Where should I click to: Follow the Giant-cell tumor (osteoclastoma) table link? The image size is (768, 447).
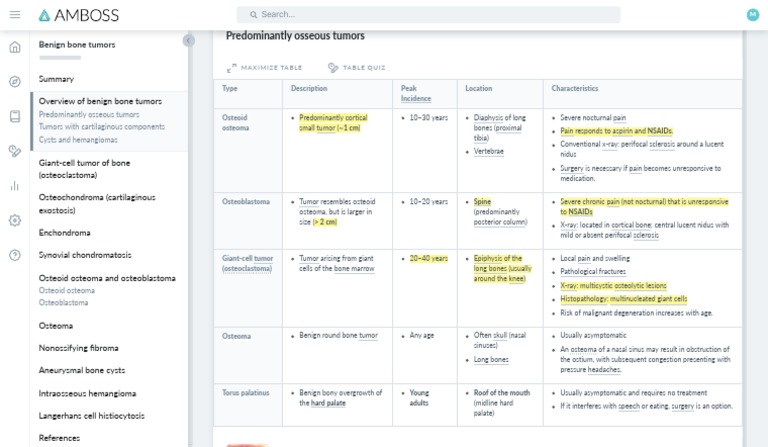point(247,263)
